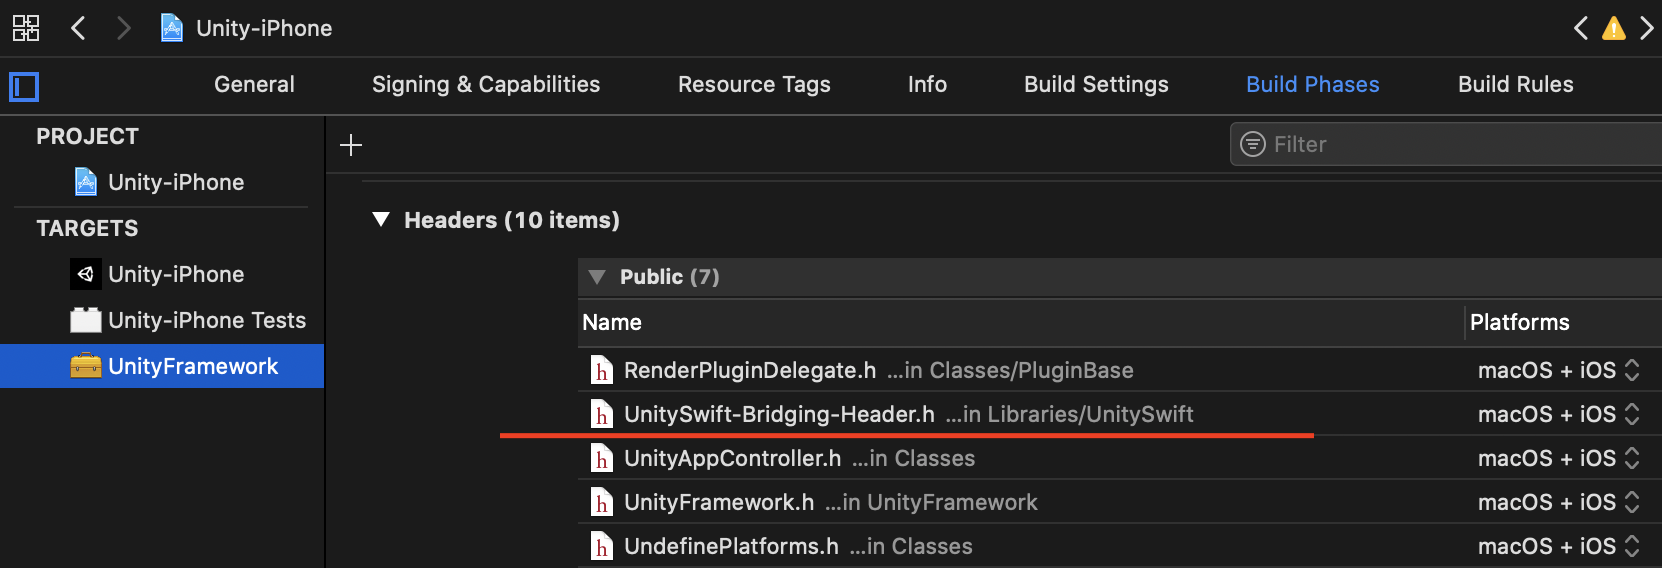Select the UndefinePlatforms.h row
The width and height of the screenshot is (1662, 568).
coord(1120,546)
